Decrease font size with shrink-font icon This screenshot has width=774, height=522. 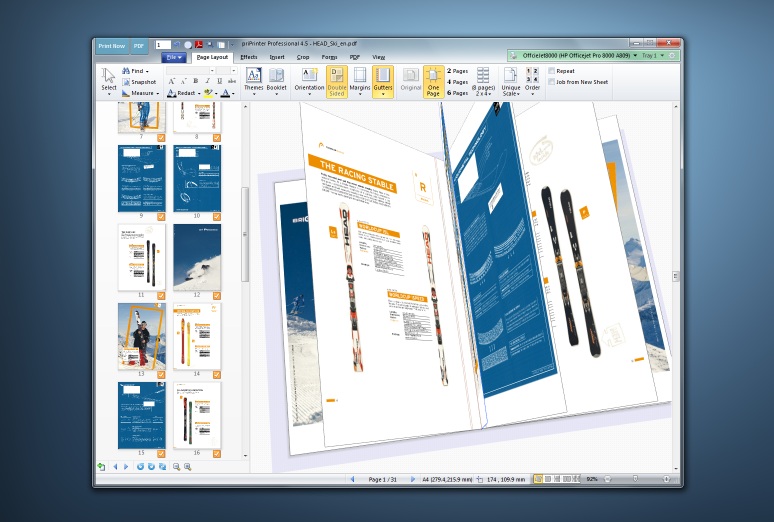point(184,81)
